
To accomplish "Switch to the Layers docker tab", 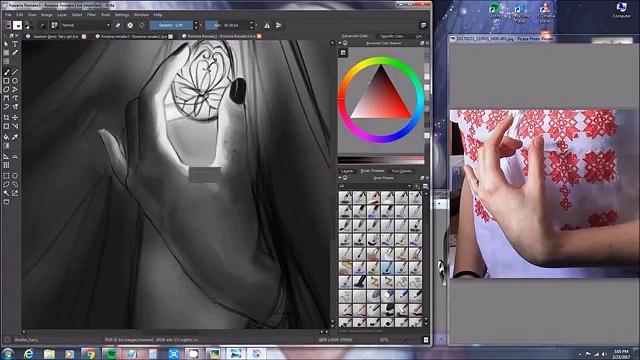I will point(347,171).
